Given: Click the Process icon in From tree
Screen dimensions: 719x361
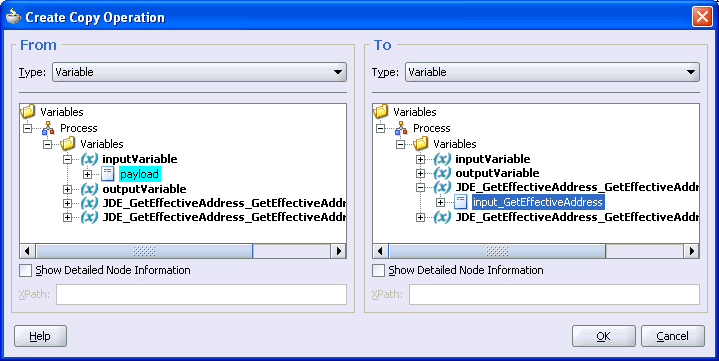Looking at the screenshot, I should click(x=48, y=128).
